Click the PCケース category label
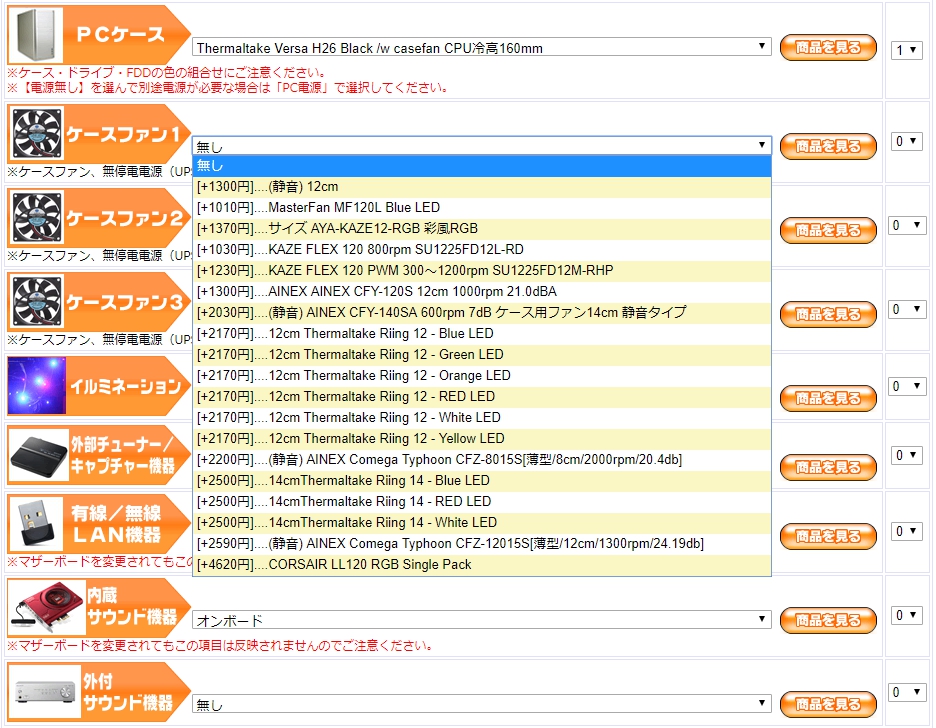Screen dimensions: 936x728 coord(121,34)
